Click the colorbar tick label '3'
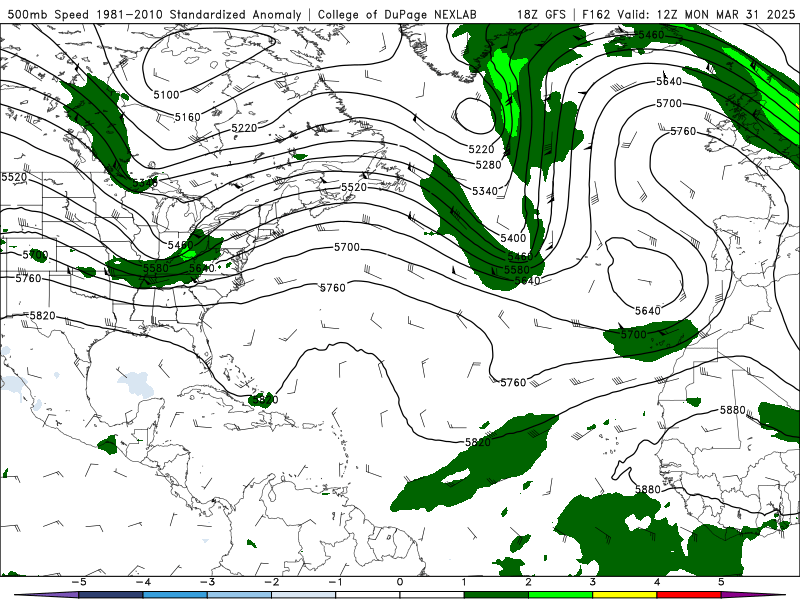800x600 pixels. (592, 582)
